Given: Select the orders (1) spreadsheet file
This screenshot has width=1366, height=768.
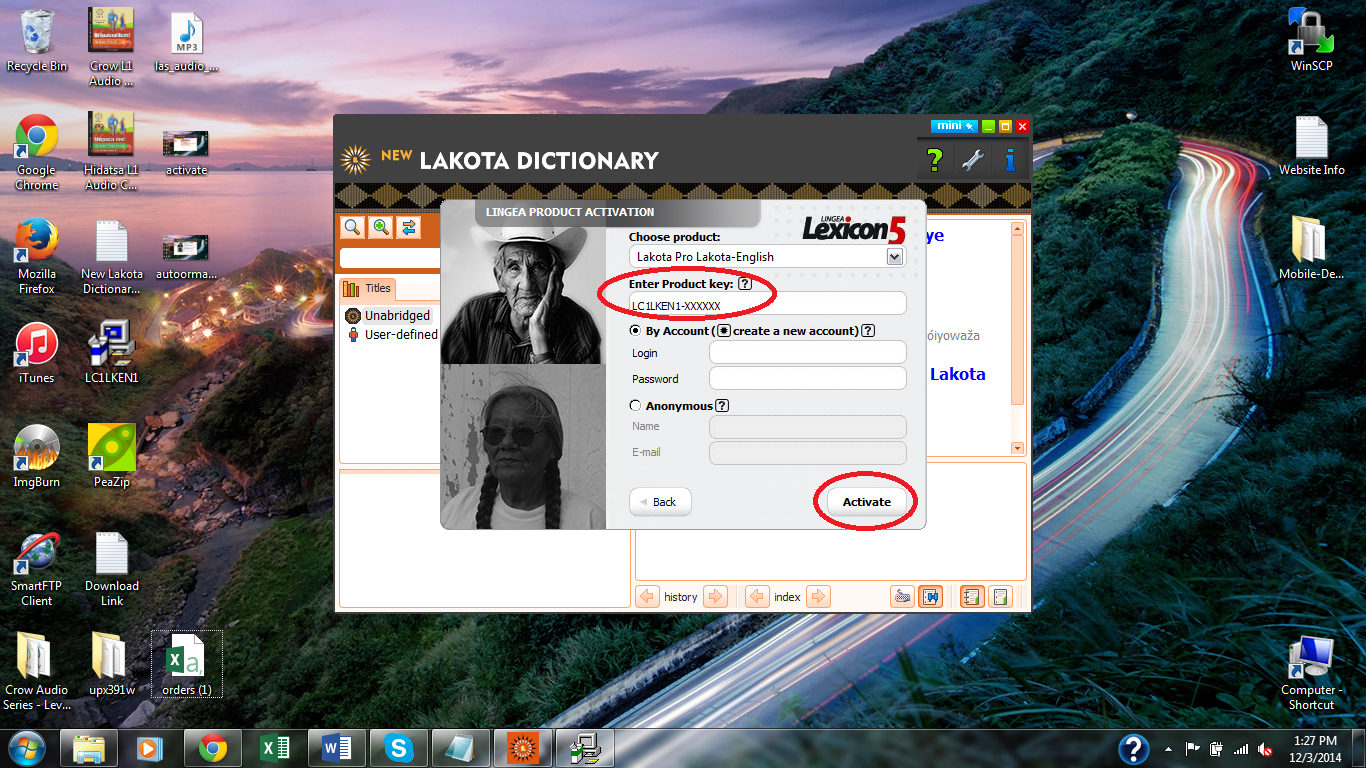Looking at the screenshot, I should (187, 664).
